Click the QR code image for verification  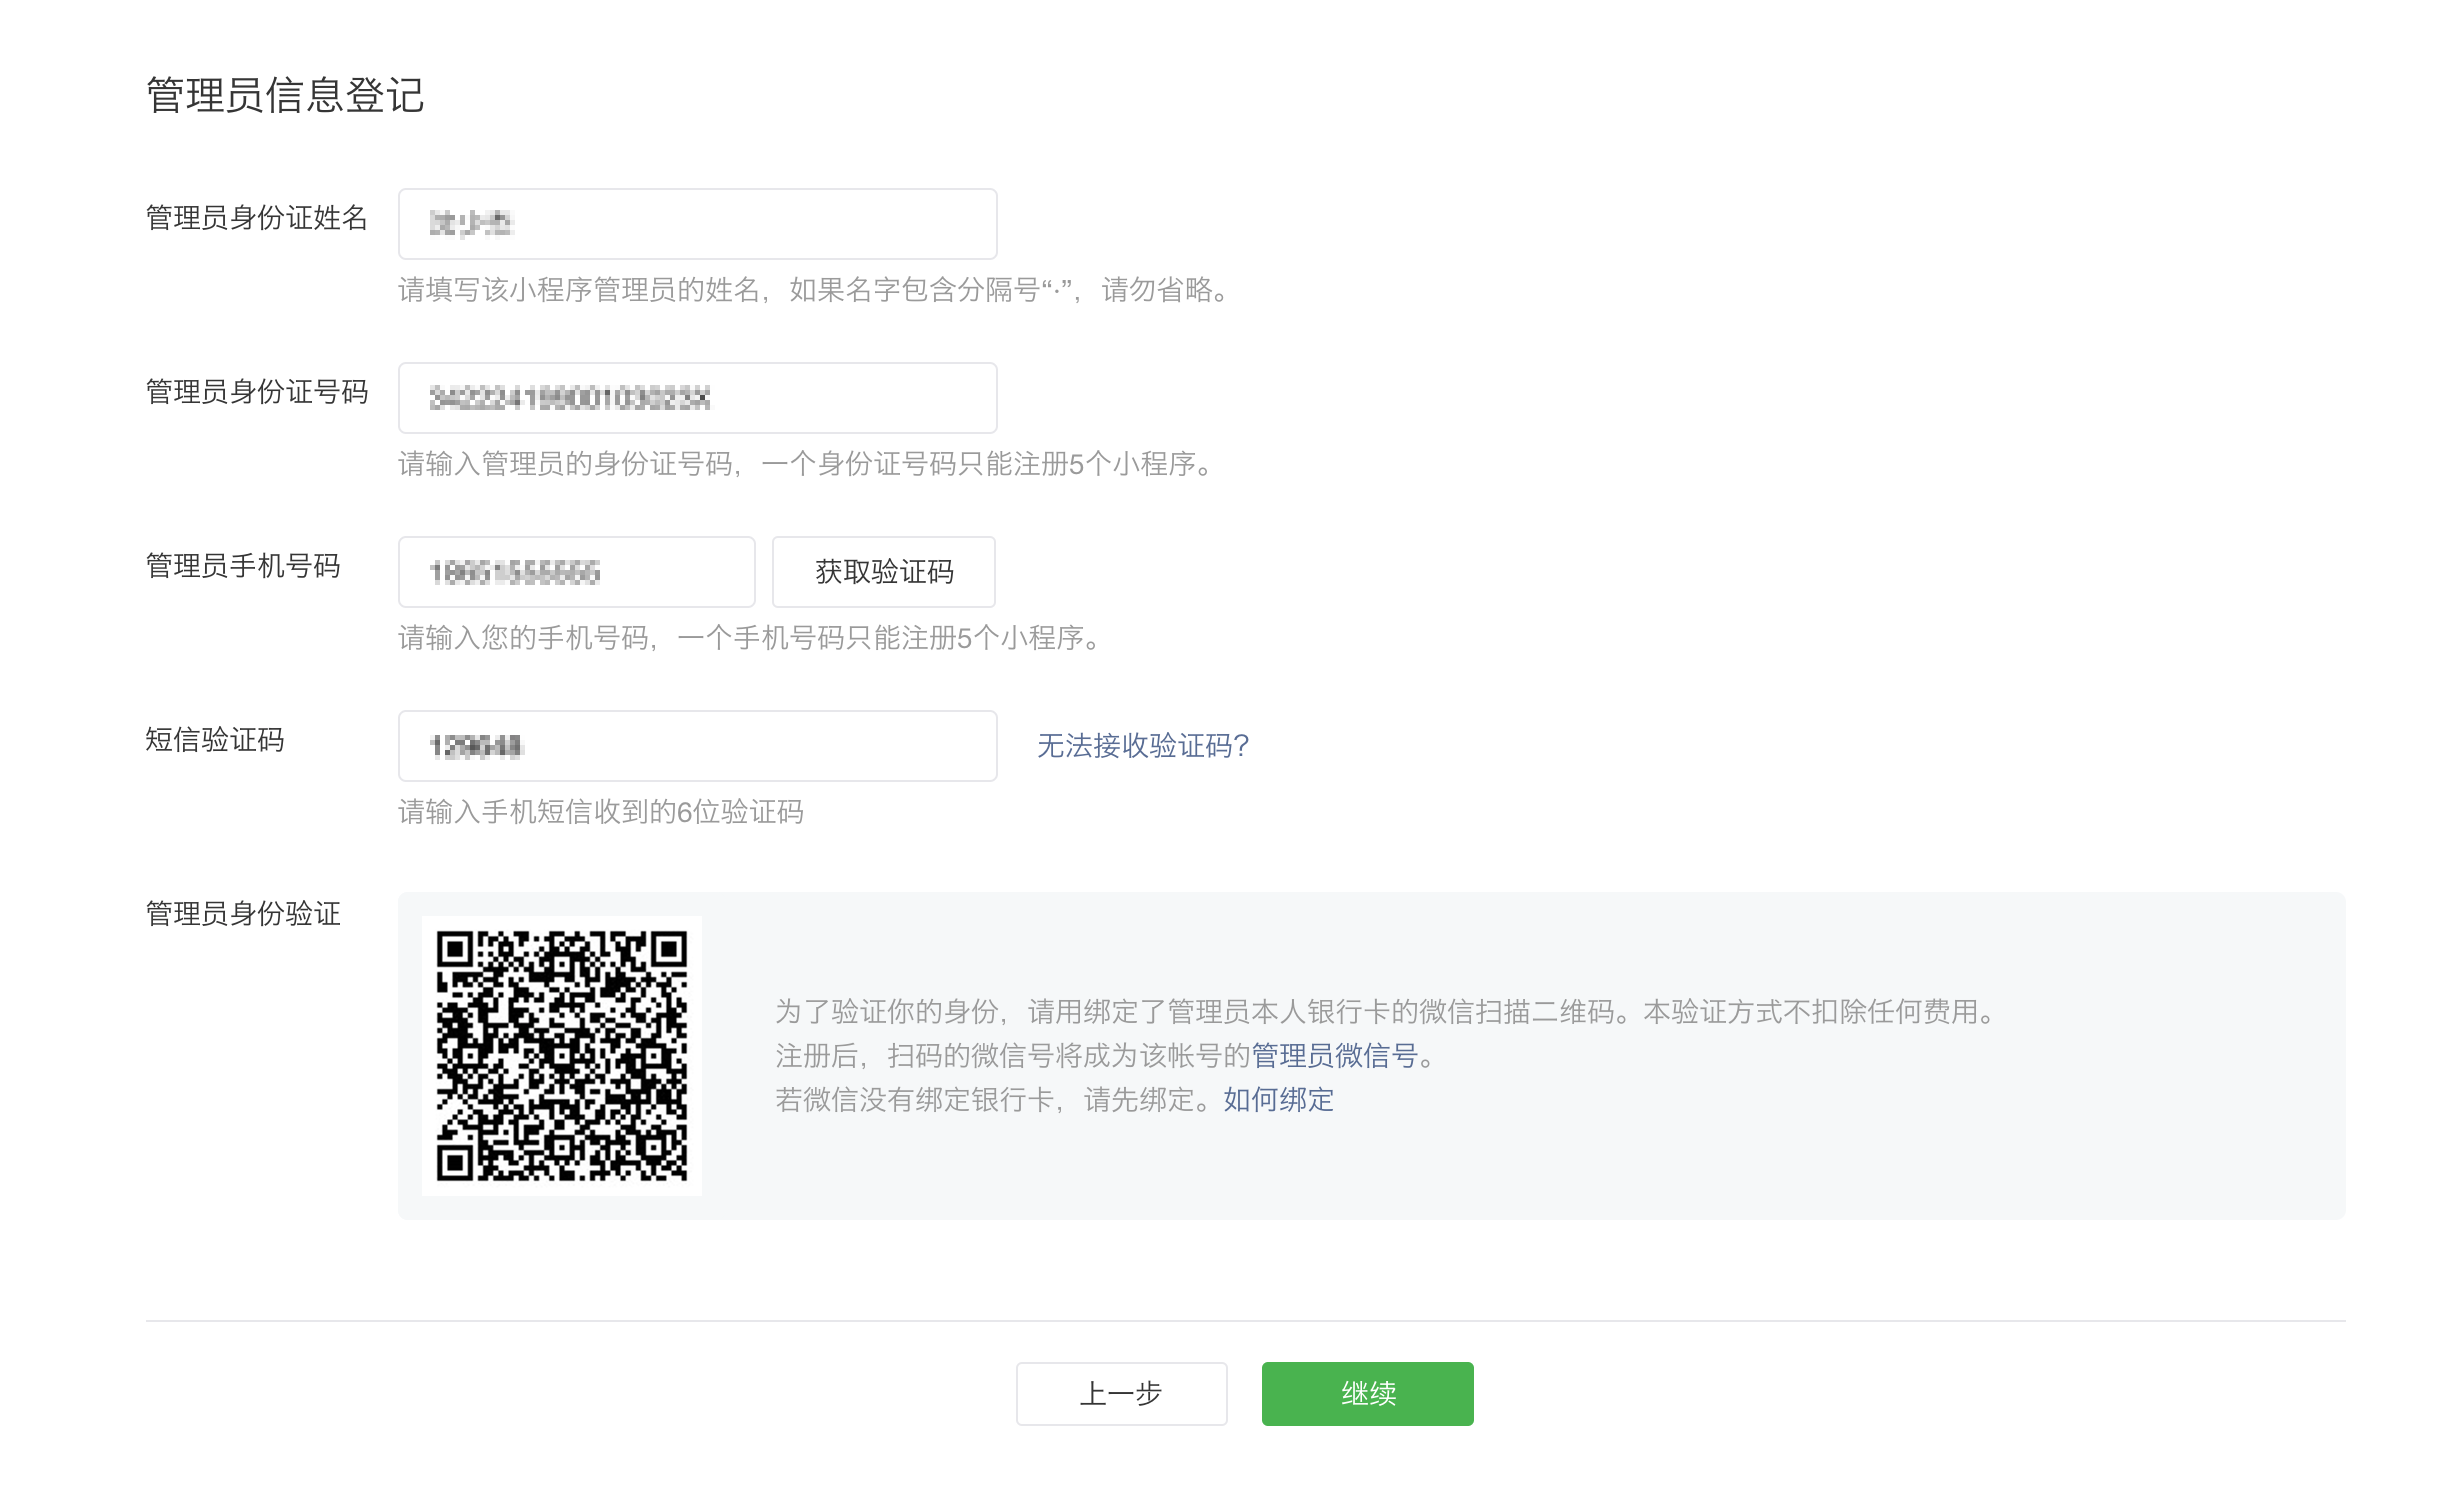[x=562, y=1056]
